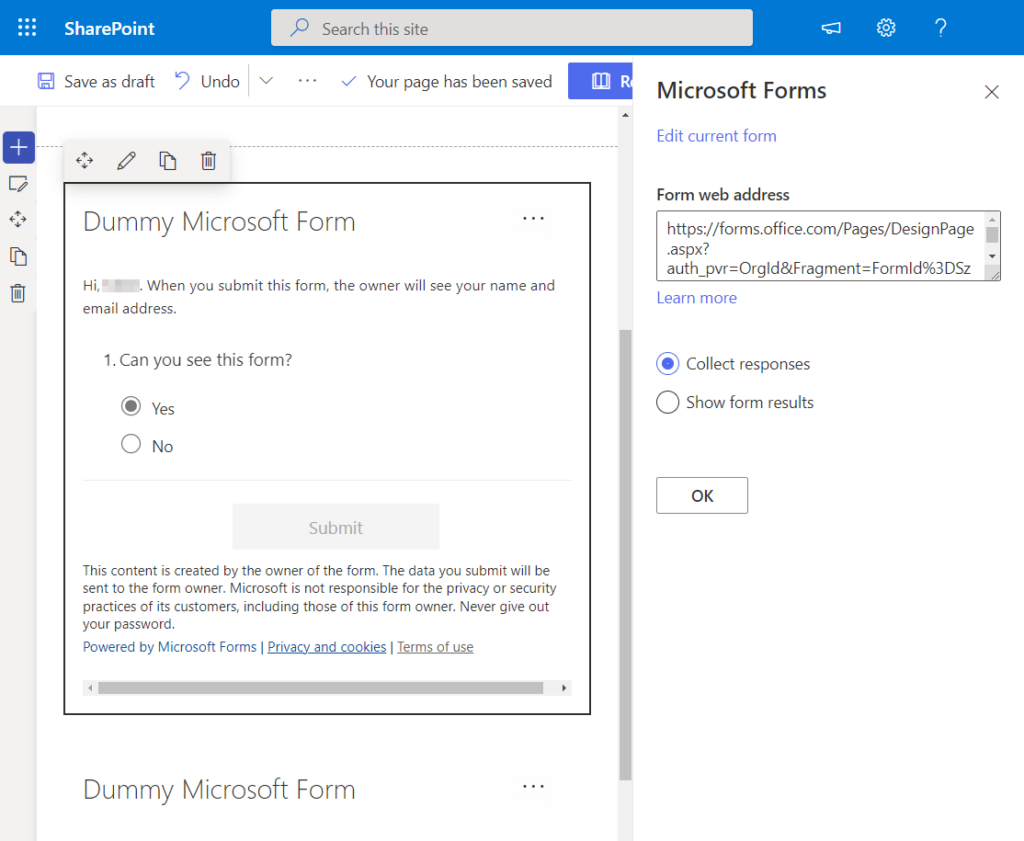Image resolution: width=1024 pixels, height=841 pixels.
Task: Select Collect responses radio button
Action: pyautogui.click(x=667, y=364)
